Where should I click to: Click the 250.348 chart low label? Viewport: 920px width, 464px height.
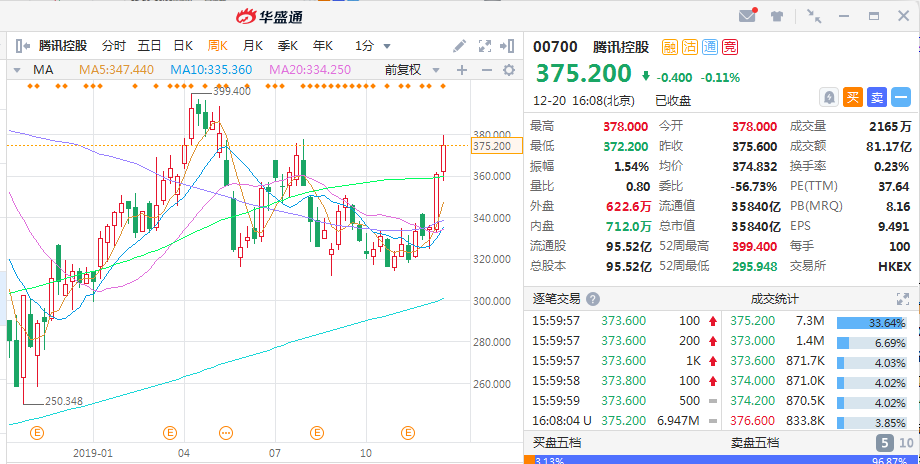click(x=64, y=402)
